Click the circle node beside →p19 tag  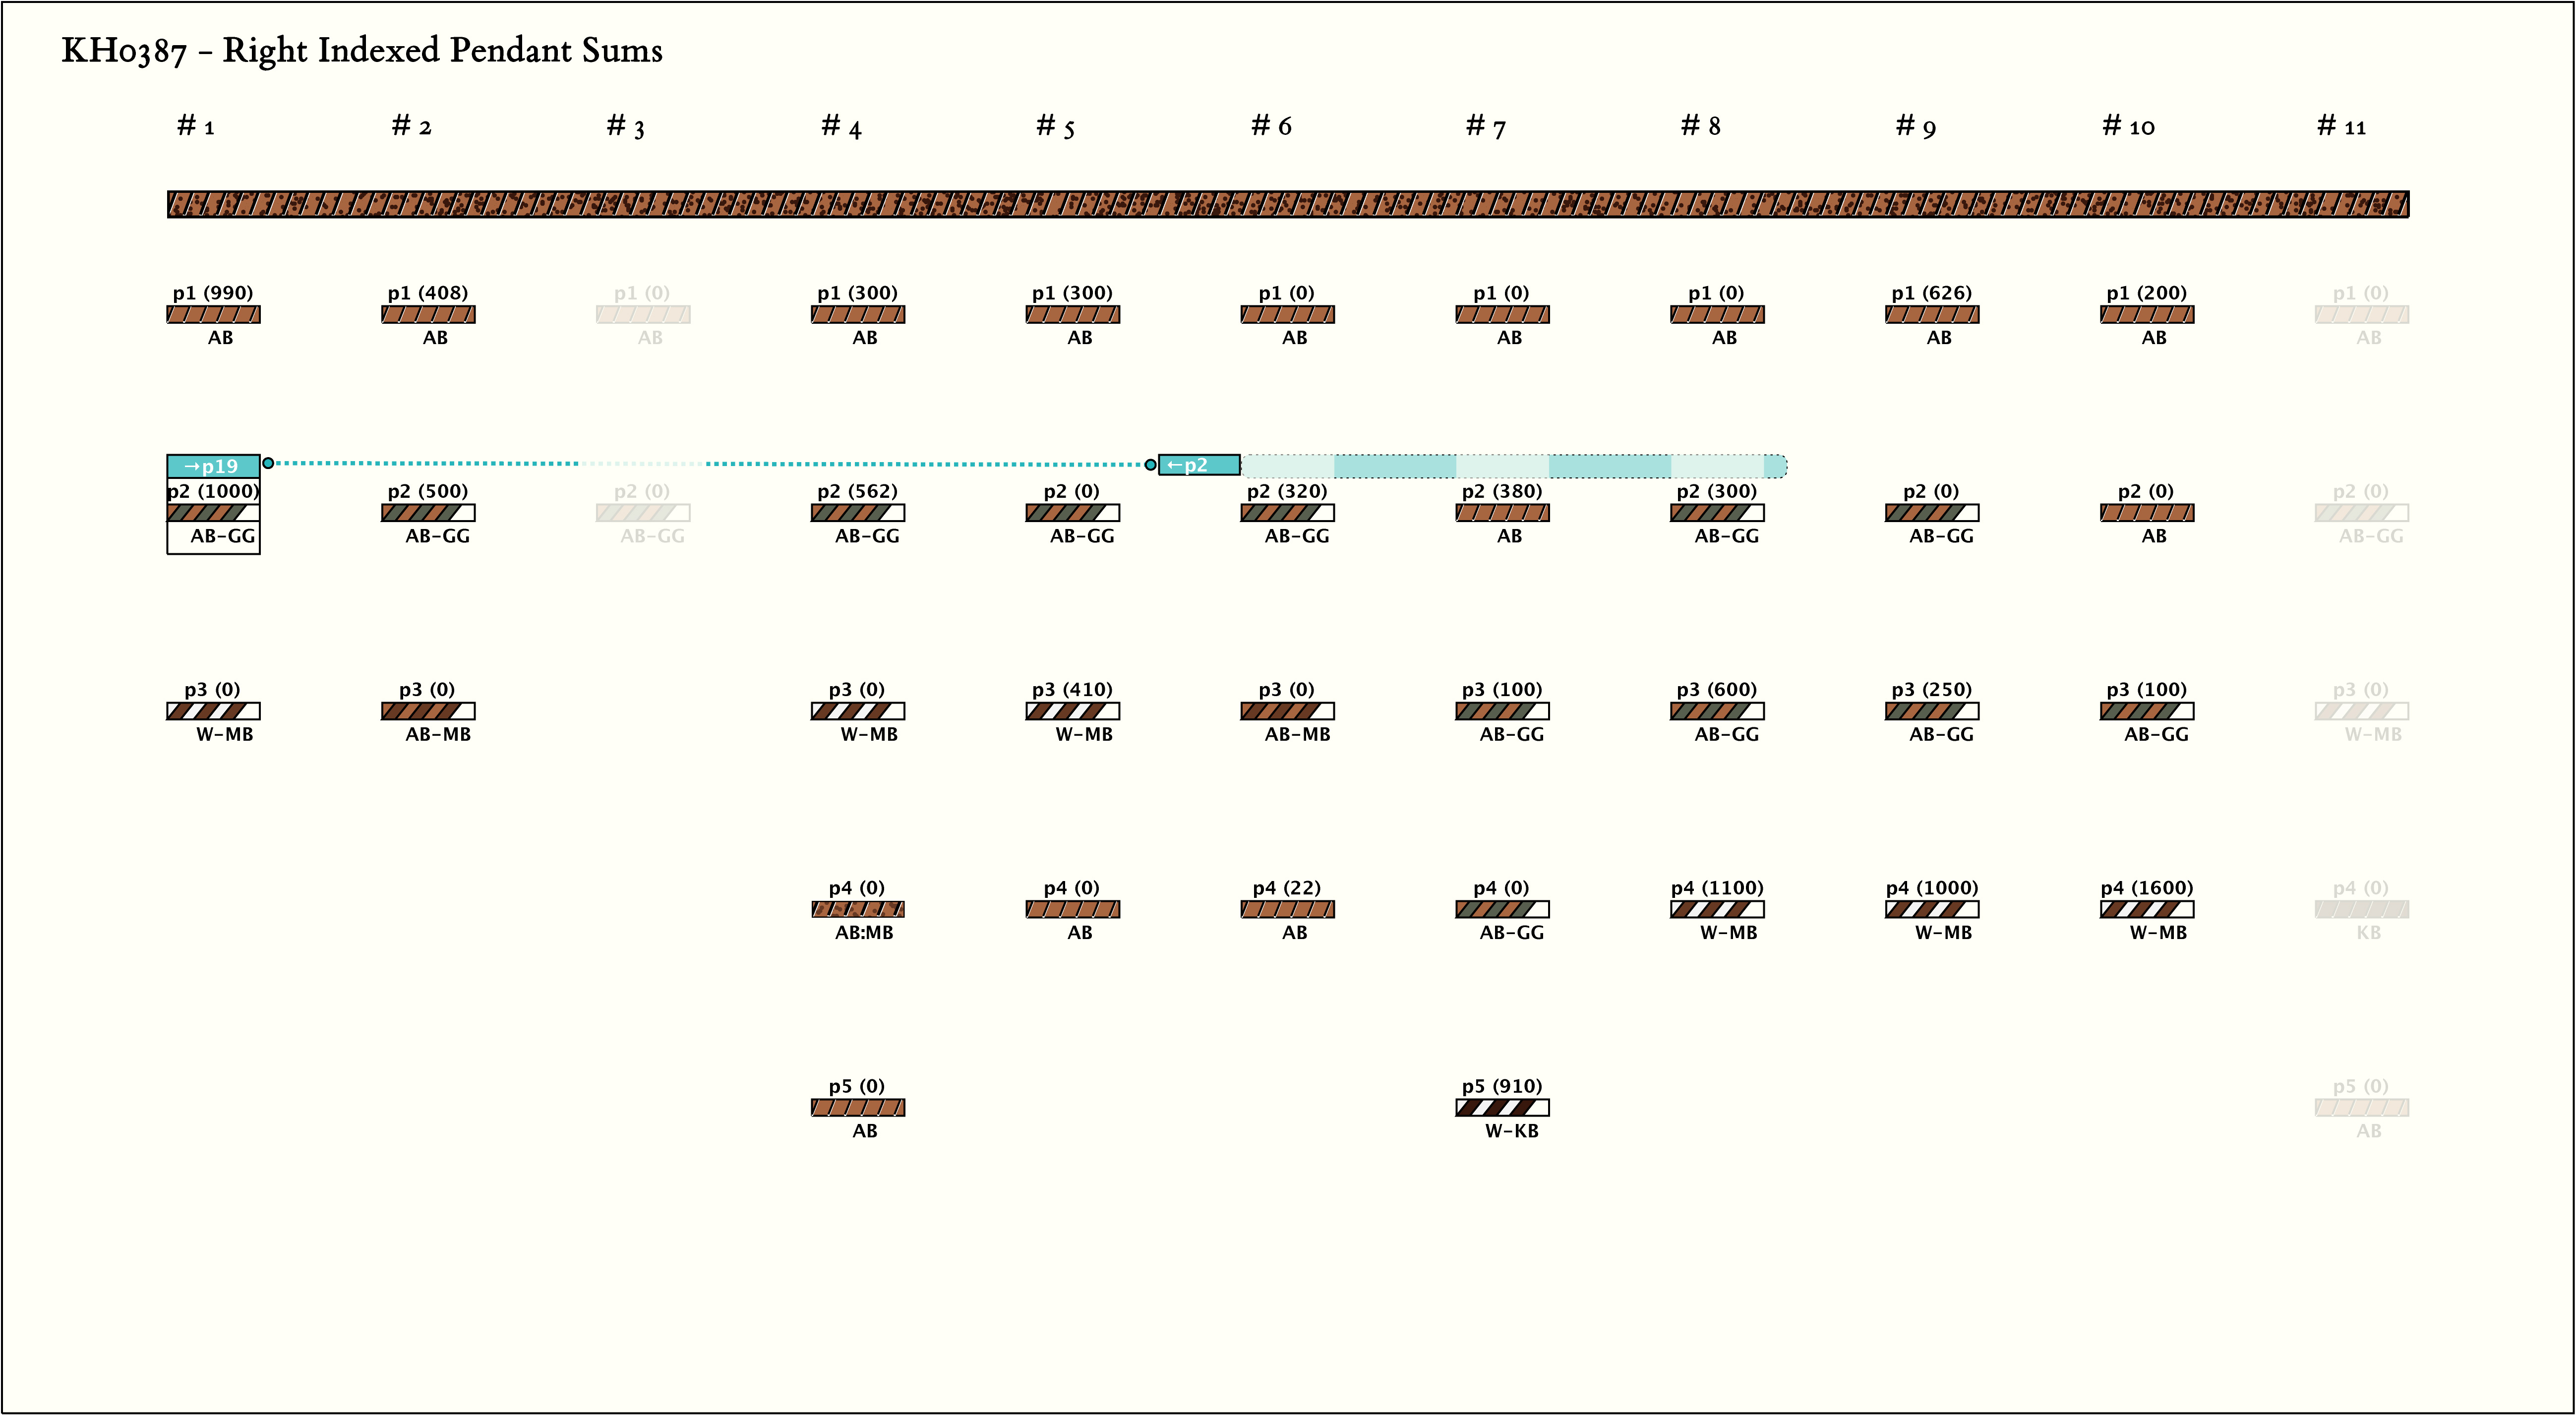pos(268,463)
